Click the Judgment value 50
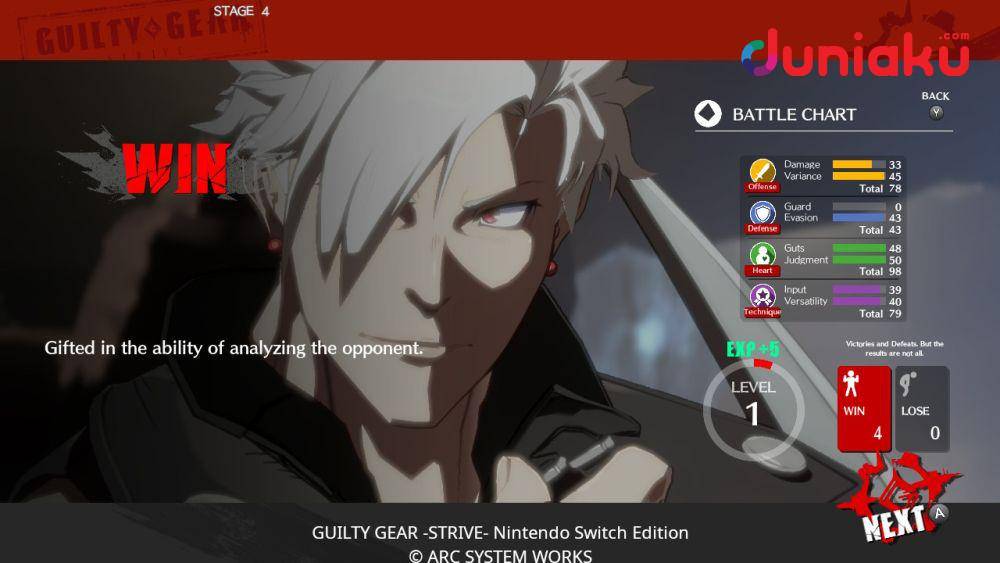The width and height of the screenshot is (1000, 563). [895, 260]
